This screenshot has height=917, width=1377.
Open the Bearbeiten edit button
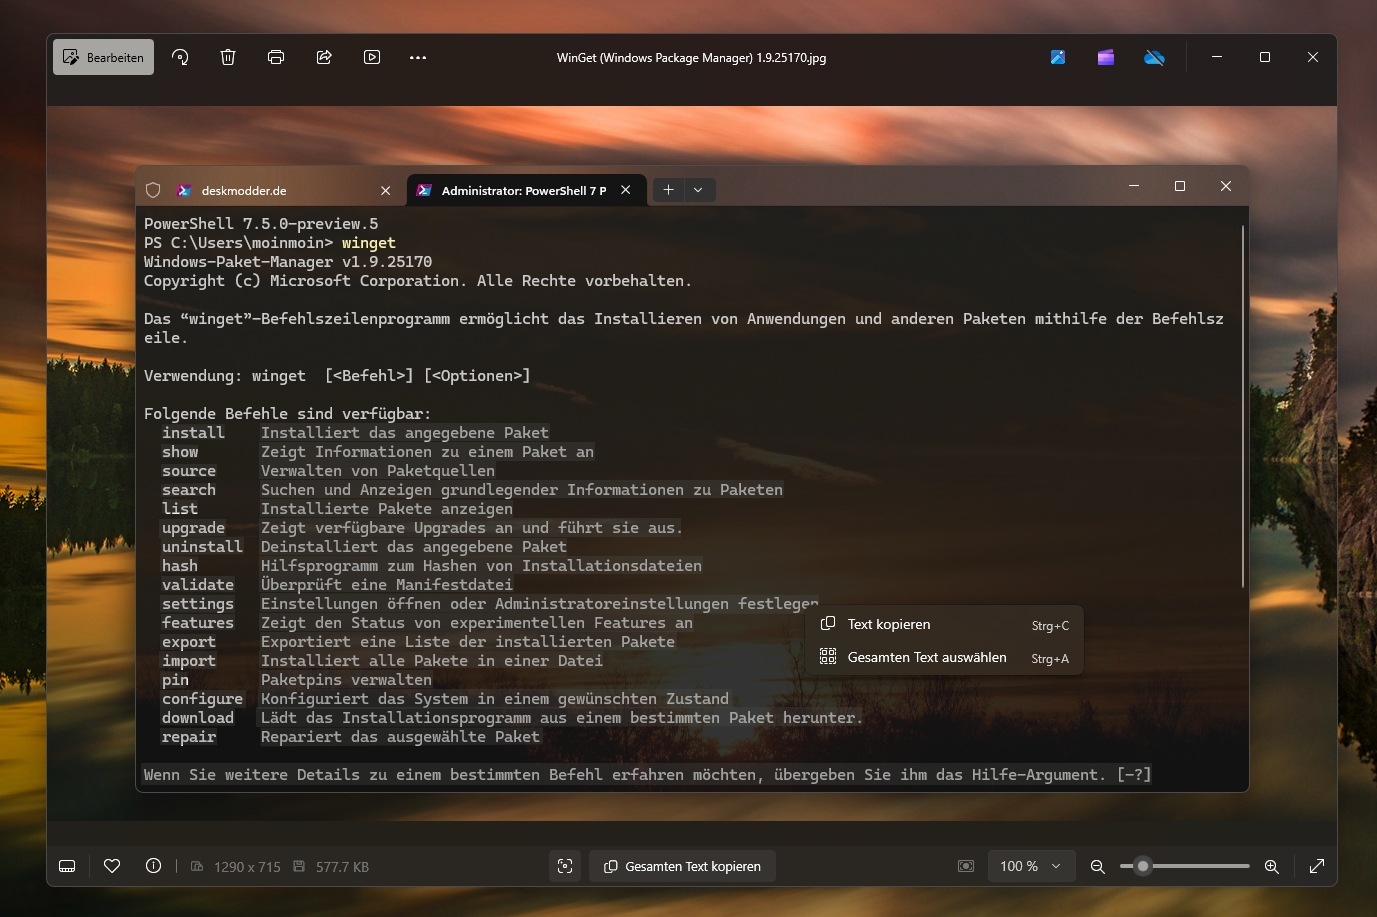point(103,57)
